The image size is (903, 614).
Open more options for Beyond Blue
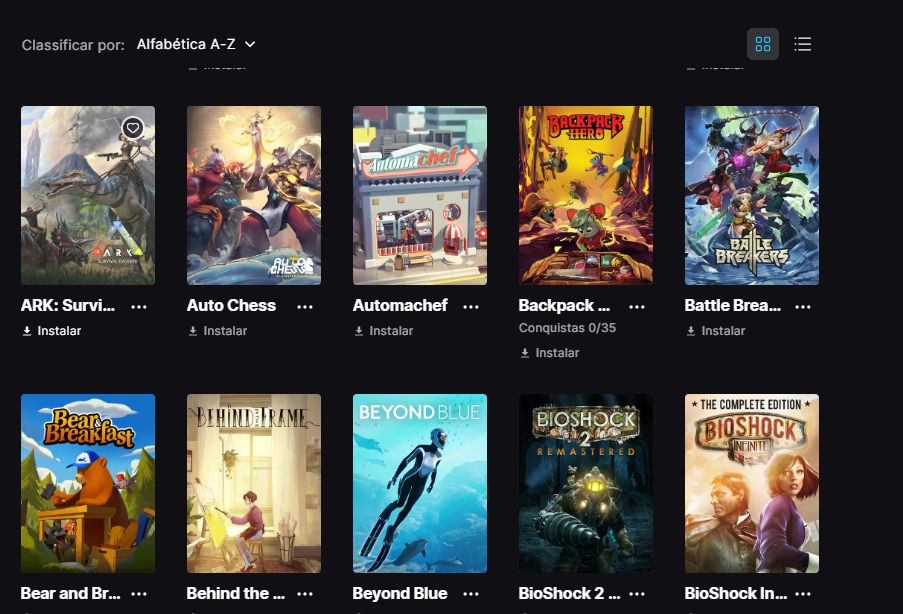click(471, 594)
